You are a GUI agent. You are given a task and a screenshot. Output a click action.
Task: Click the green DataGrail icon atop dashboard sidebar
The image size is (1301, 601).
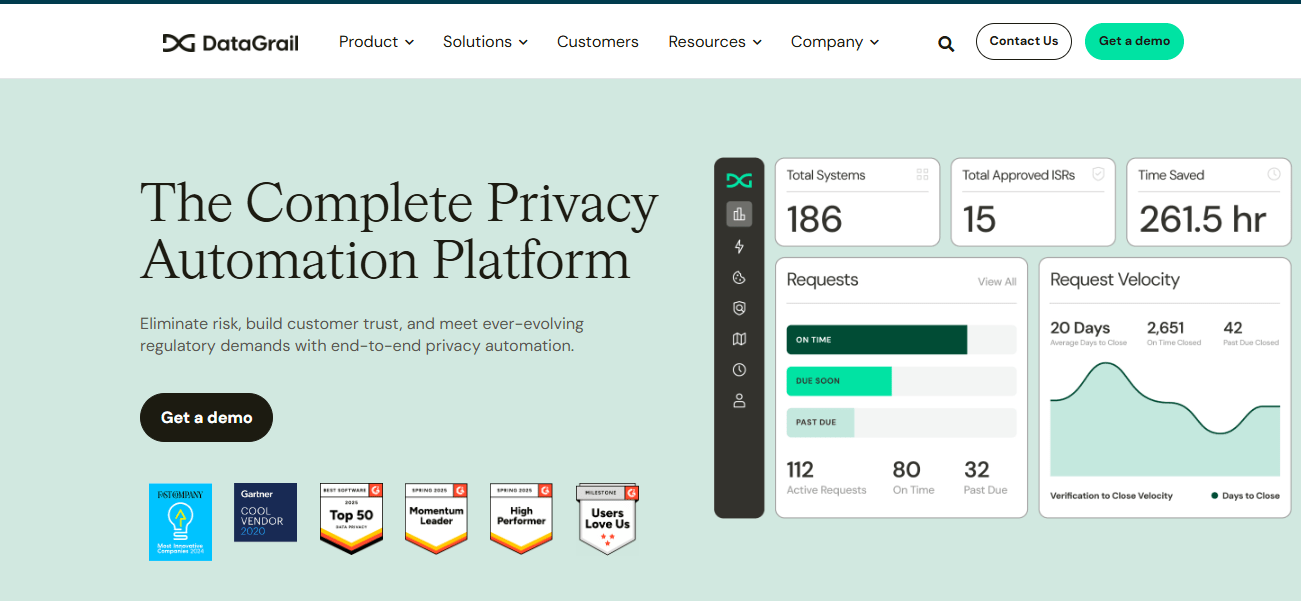pyautogui.click(x=739, y=181)
